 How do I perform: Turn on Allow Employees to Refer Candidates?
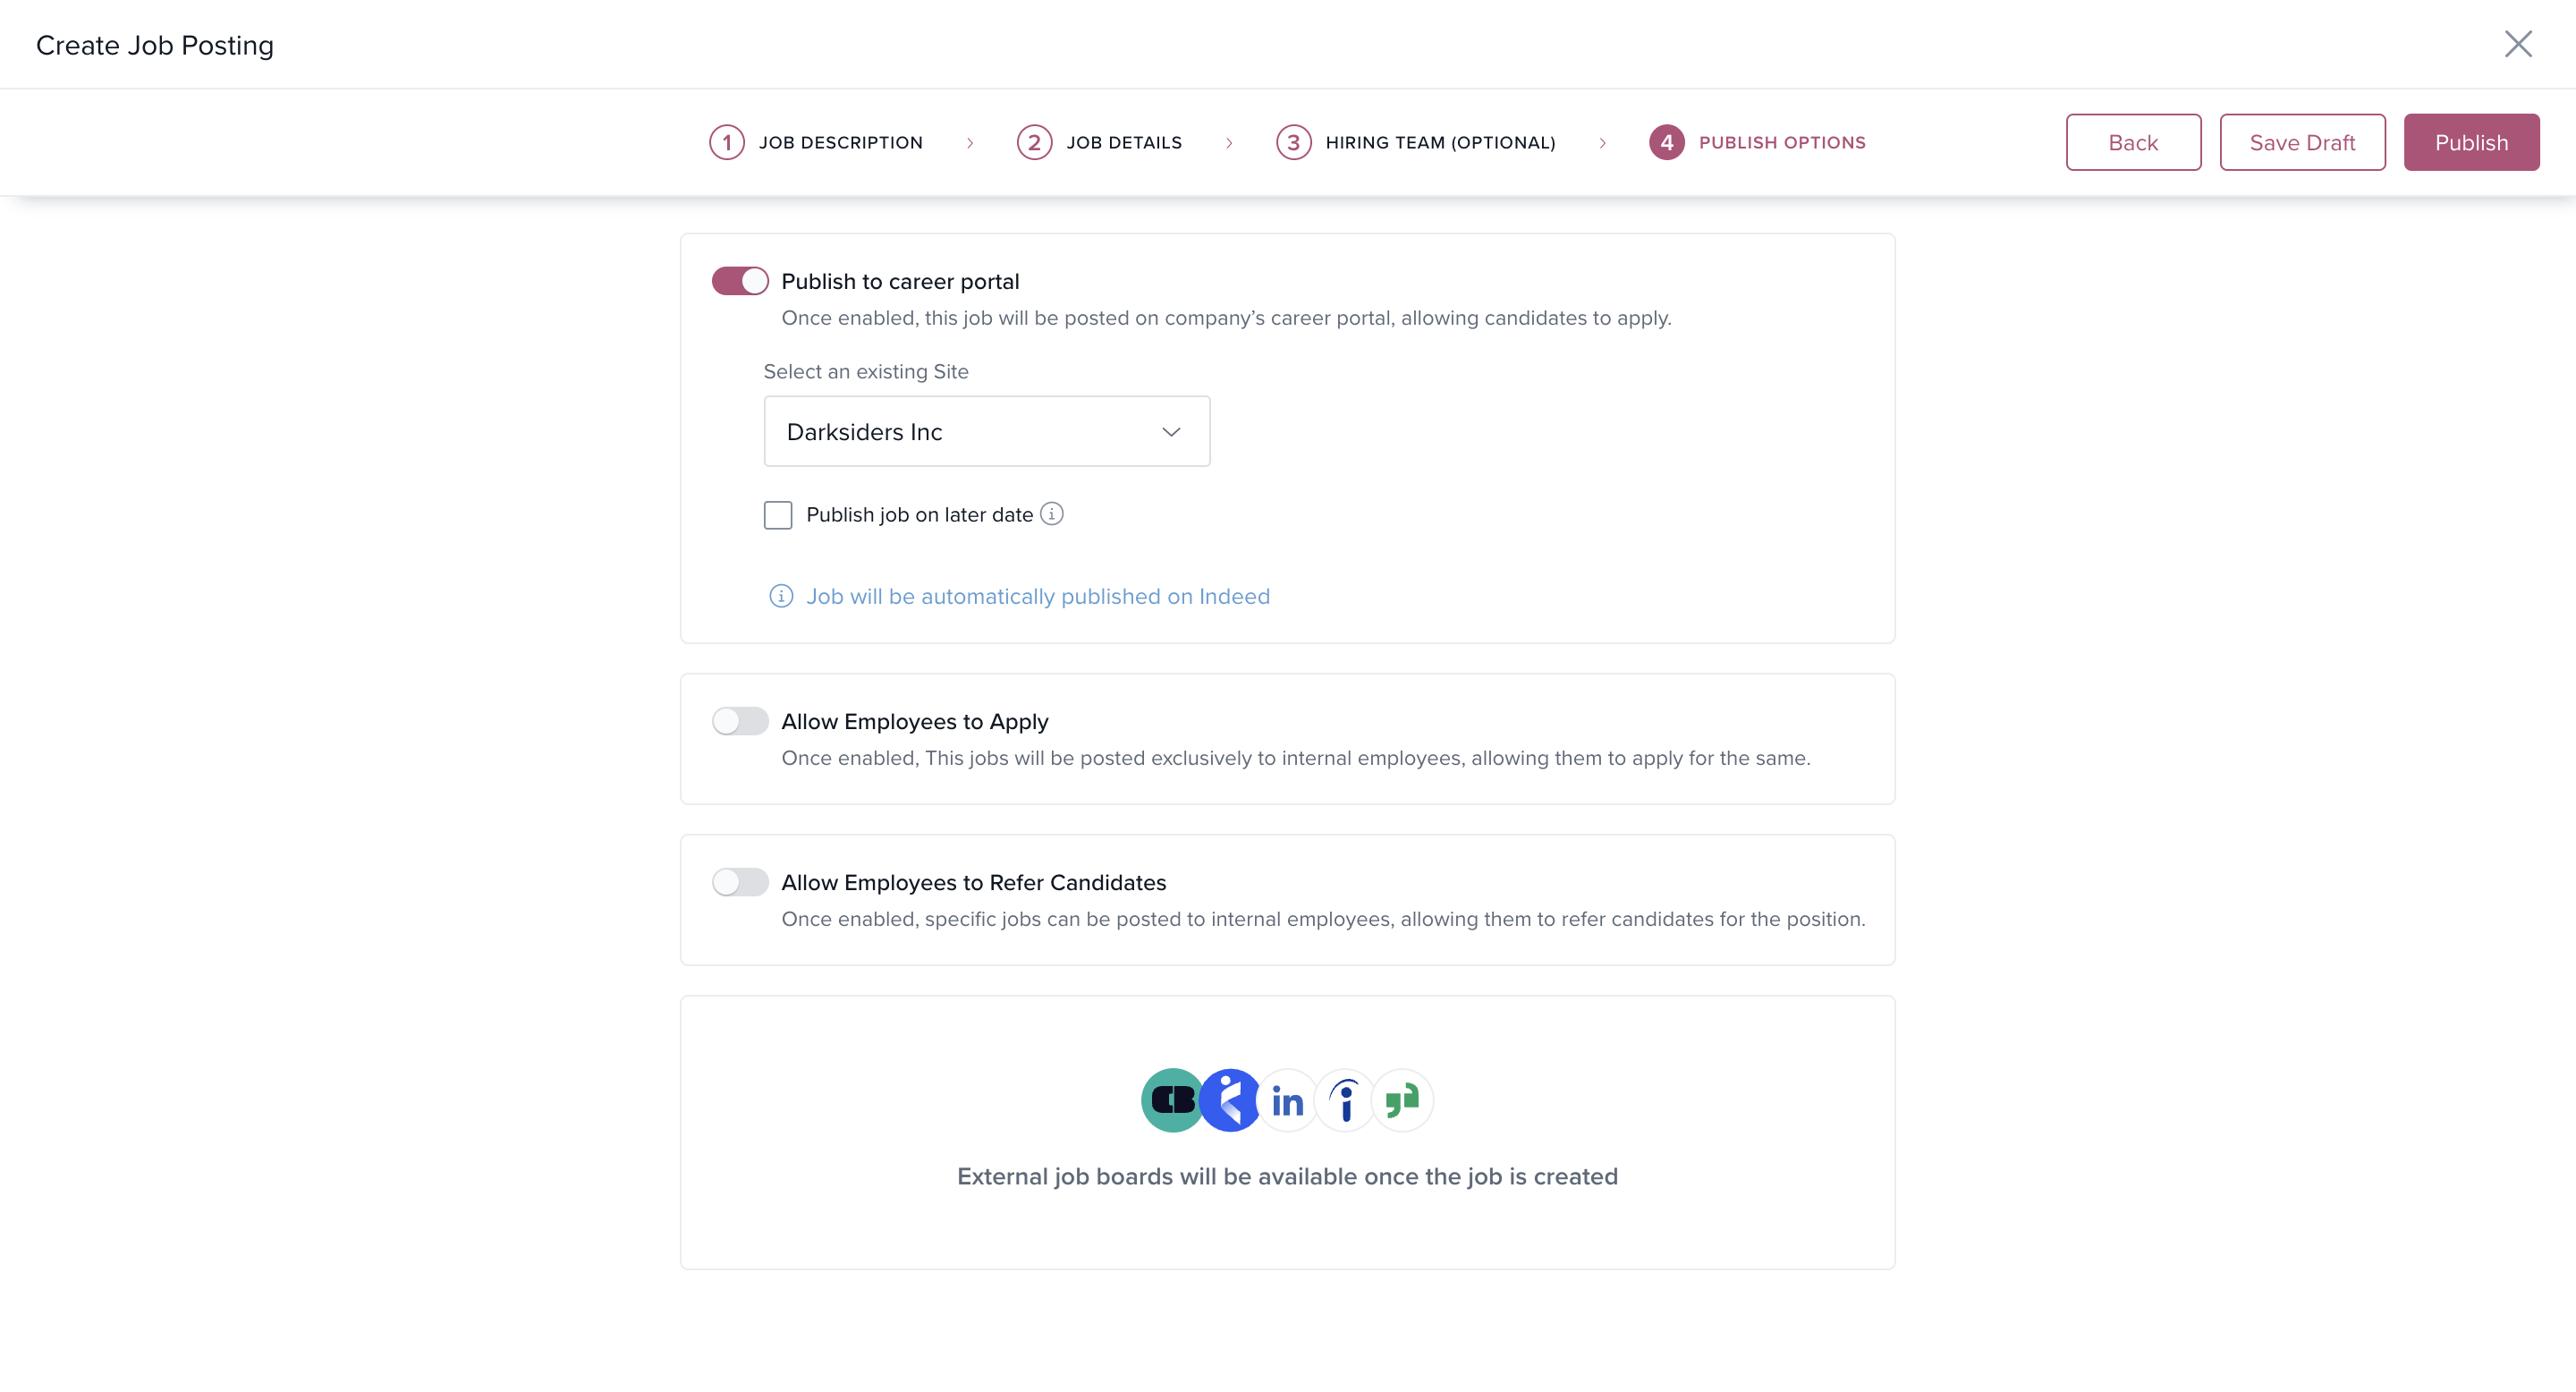click(x=740, y=882)
